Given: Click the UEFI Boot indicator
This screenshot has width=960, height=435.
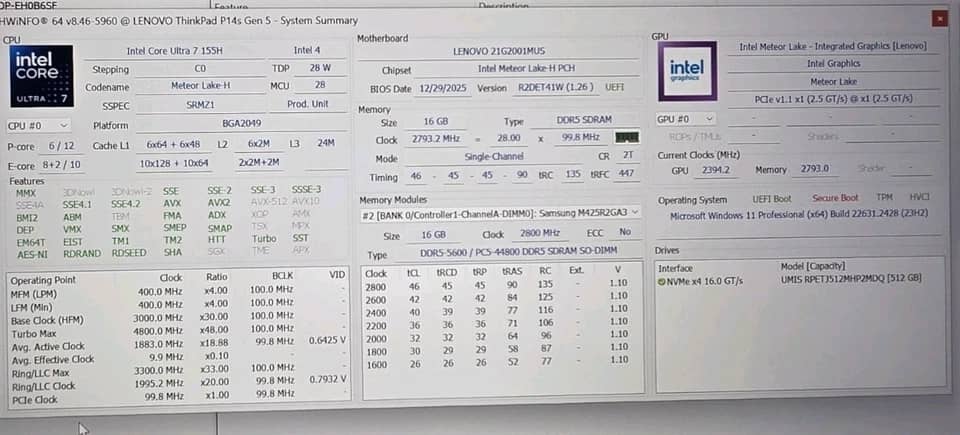Looking at the screenshot, I should 771,199.
